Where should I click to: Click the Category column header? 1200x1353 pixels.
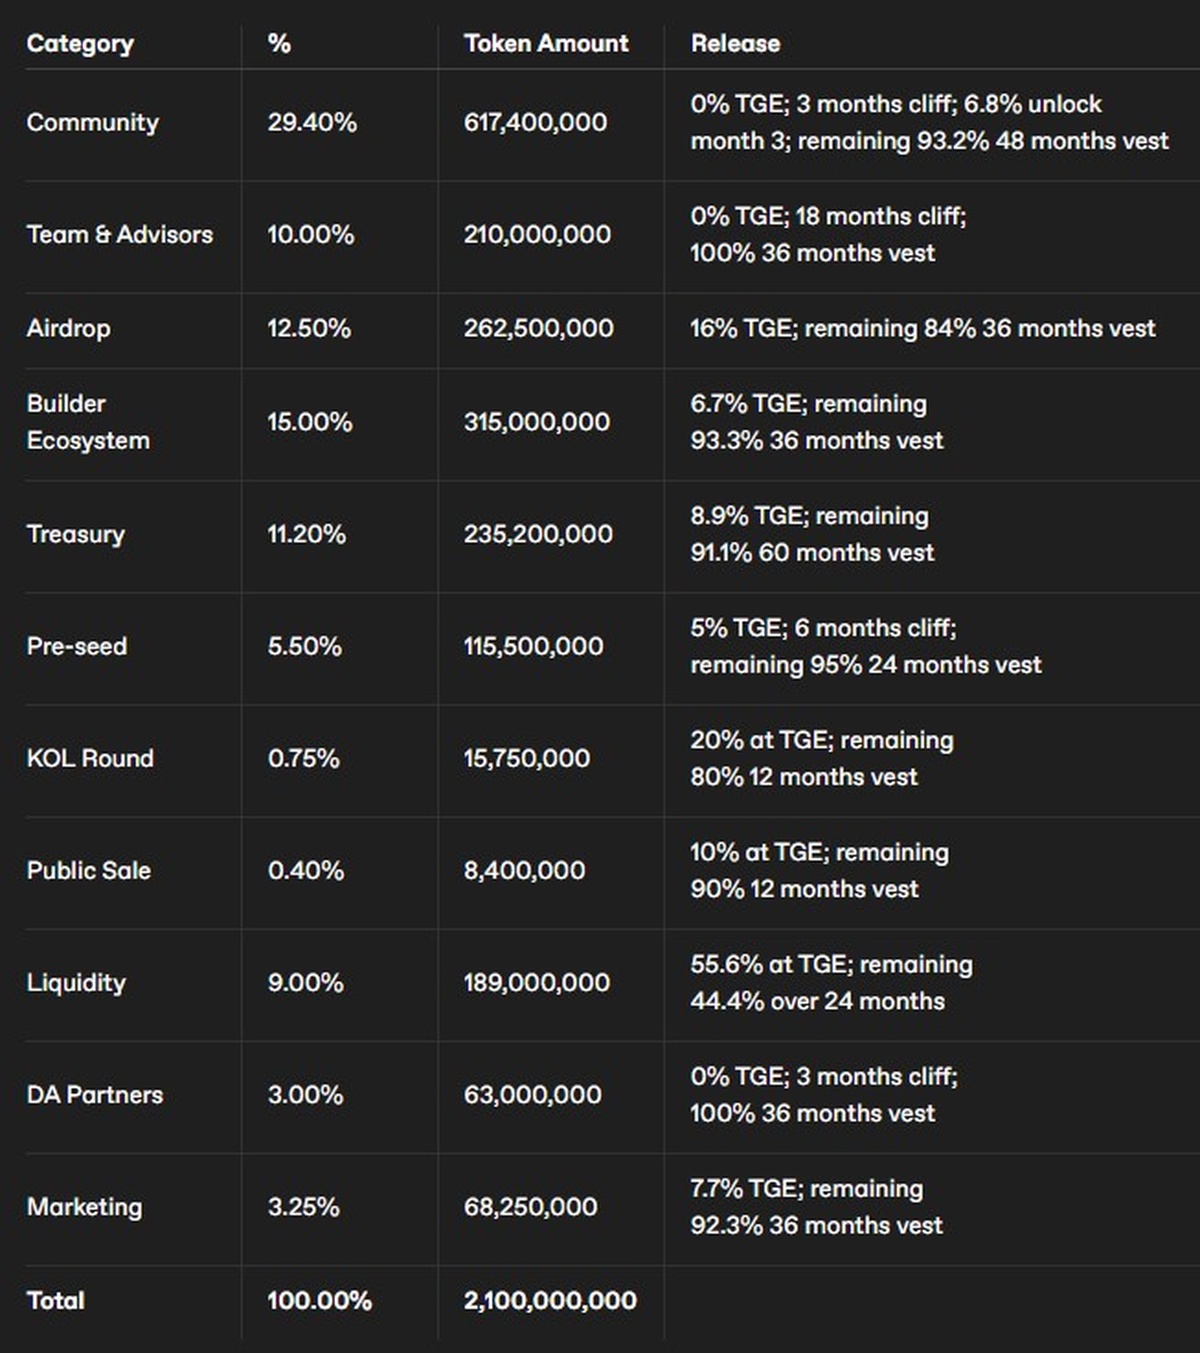(x=80, y=43)
